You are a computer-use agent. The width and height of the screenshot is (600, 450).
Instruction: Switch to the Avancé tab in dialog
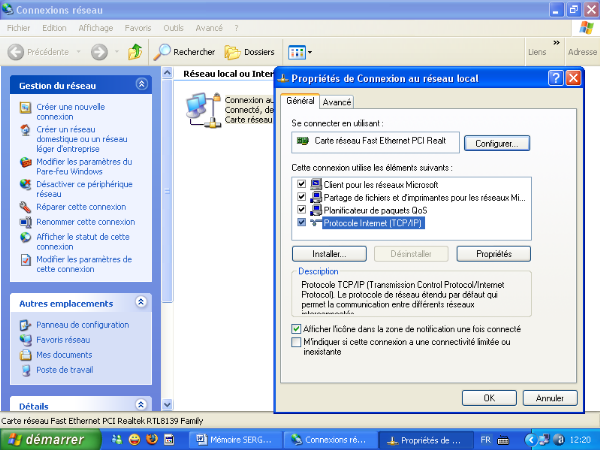[337, 102]
